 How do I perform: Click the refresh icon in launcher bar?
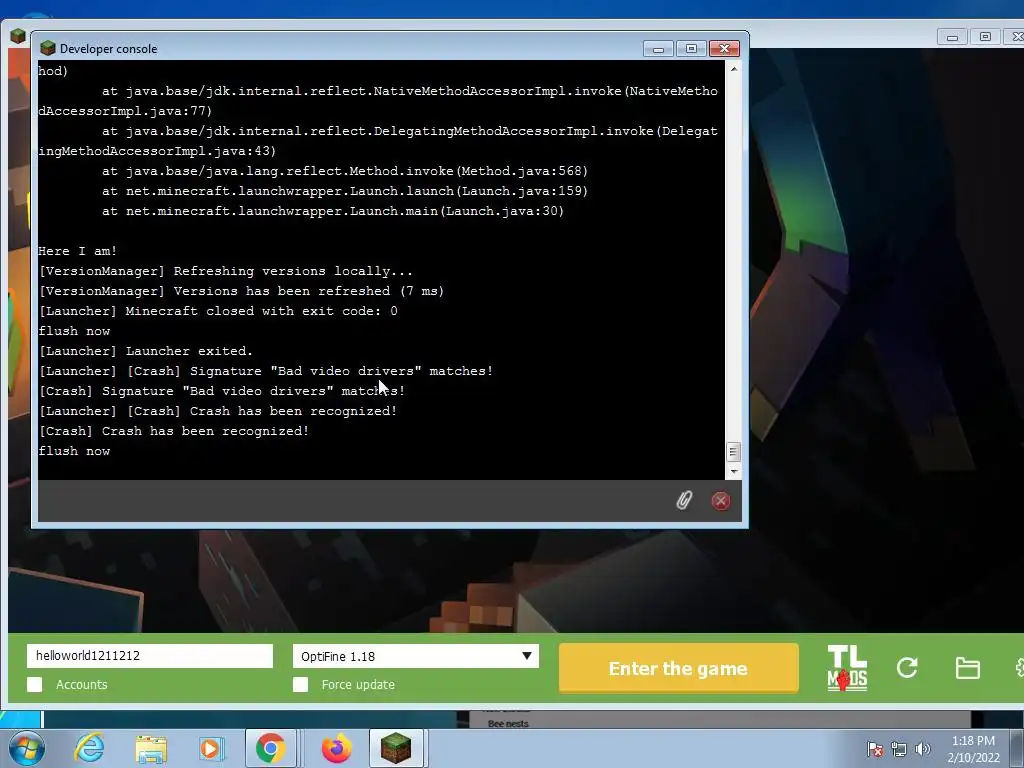point(907,667)
